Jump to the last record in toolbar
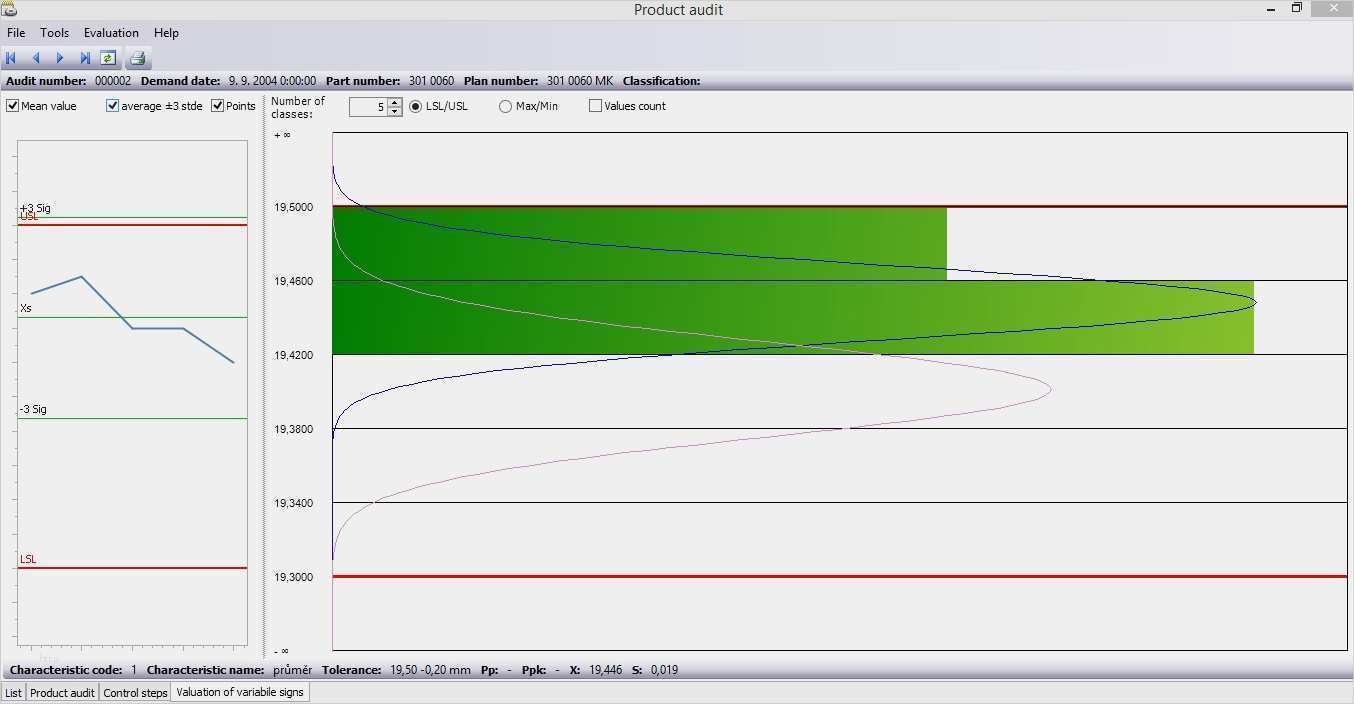 pyautogui.click(x=85, y=58)
